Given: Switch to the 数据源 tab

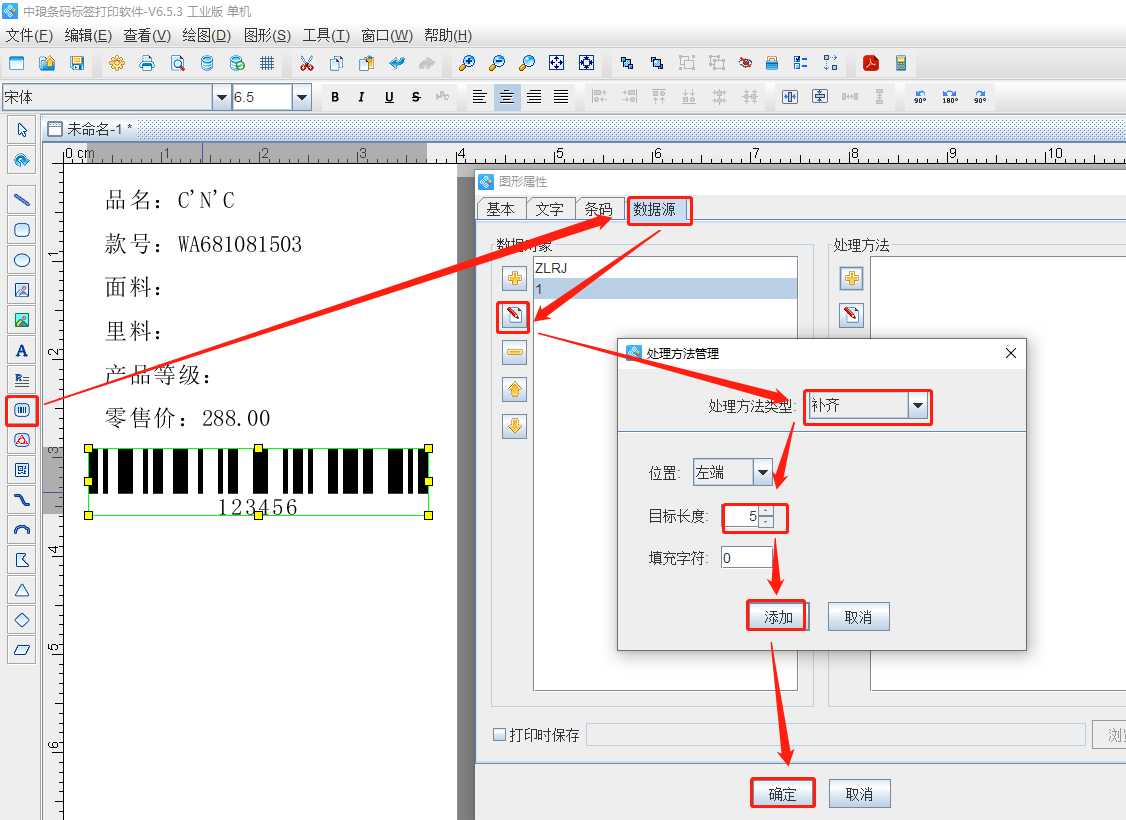Looking at the screenshot, I should tap(659, 209).
